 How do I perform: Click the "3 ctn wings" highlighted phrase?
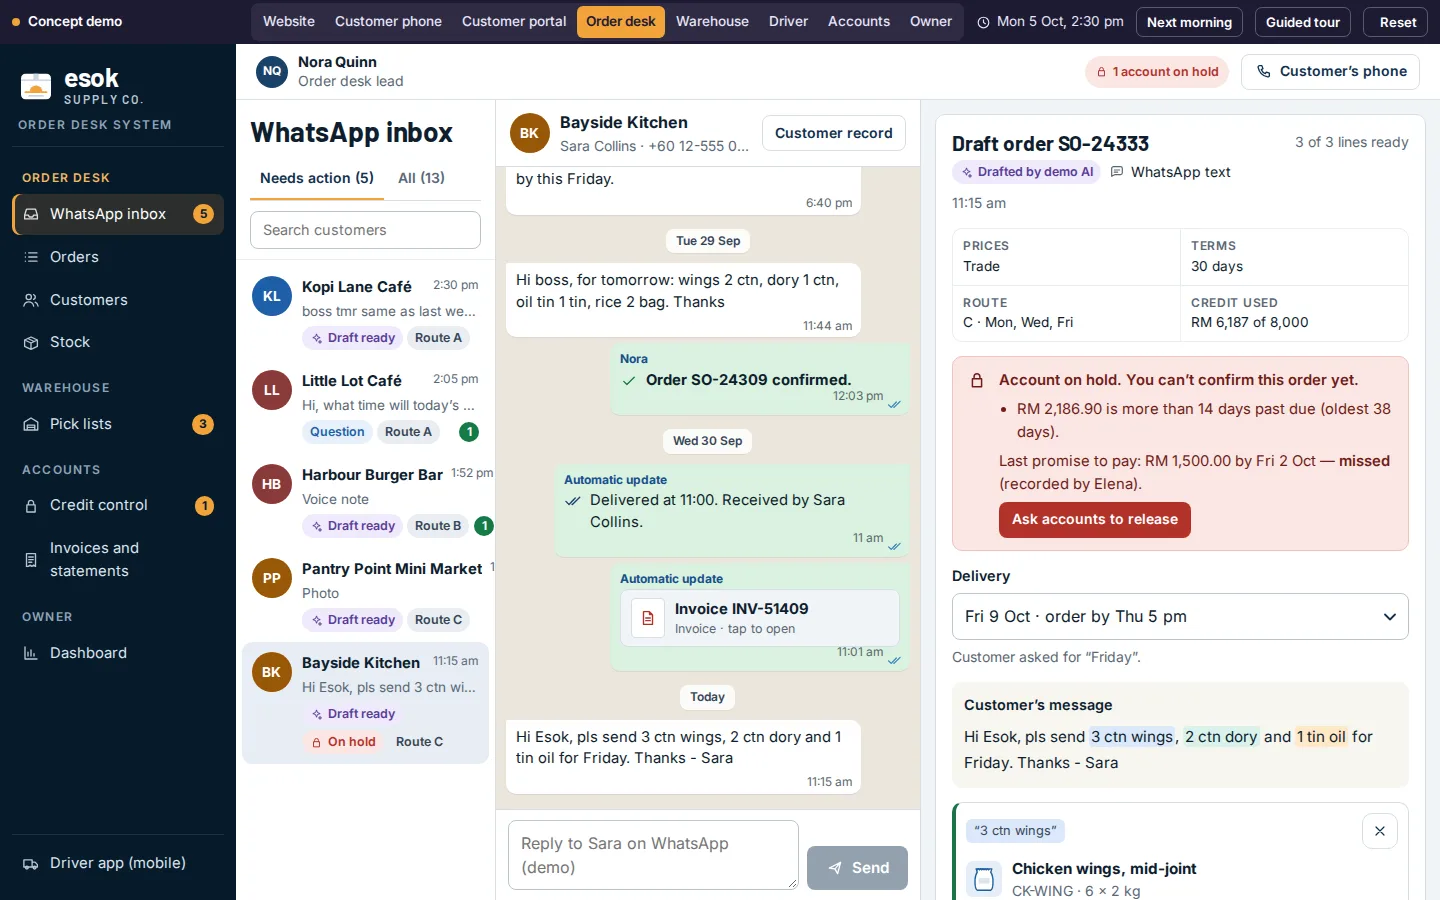[x=1131, y=737]
